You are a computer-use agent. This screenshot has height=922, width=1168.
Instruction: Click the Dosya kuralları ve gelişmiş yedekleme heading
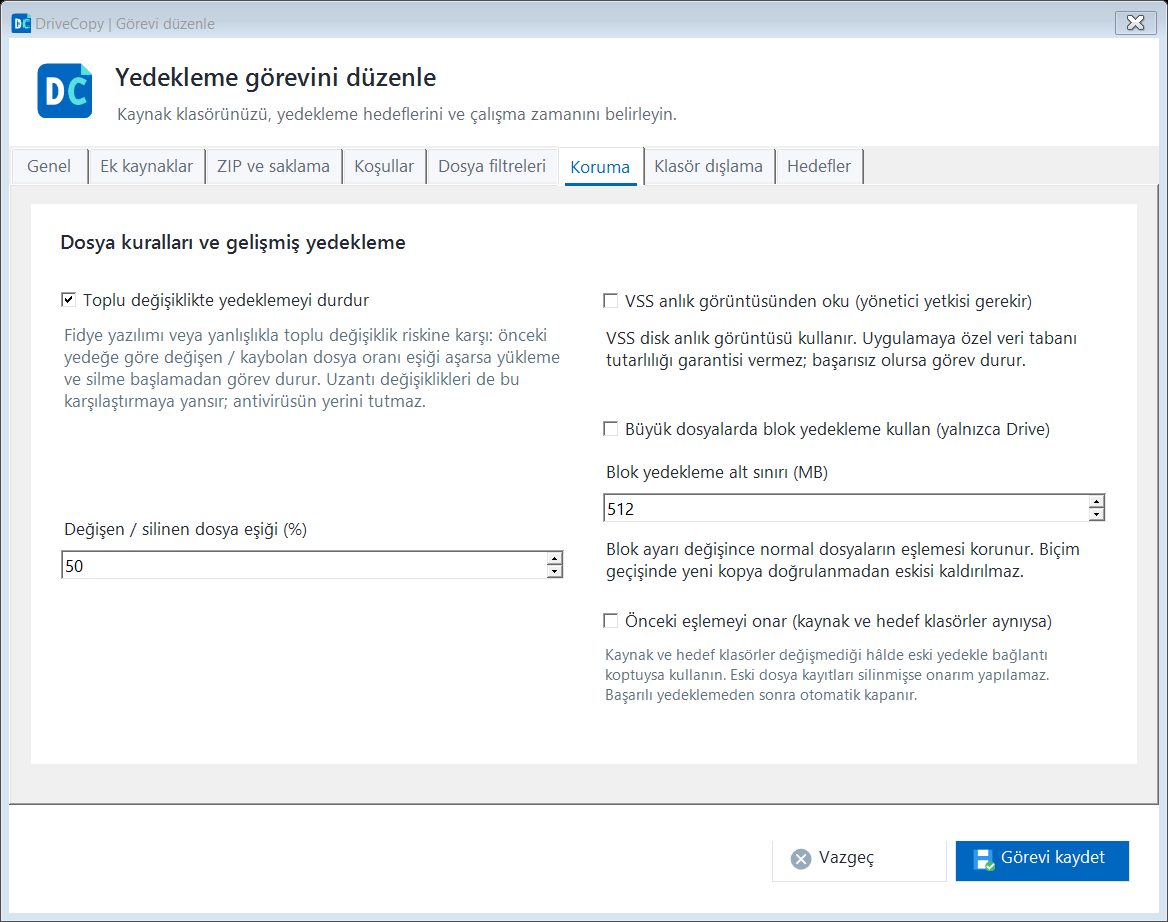tap(233, 243)
